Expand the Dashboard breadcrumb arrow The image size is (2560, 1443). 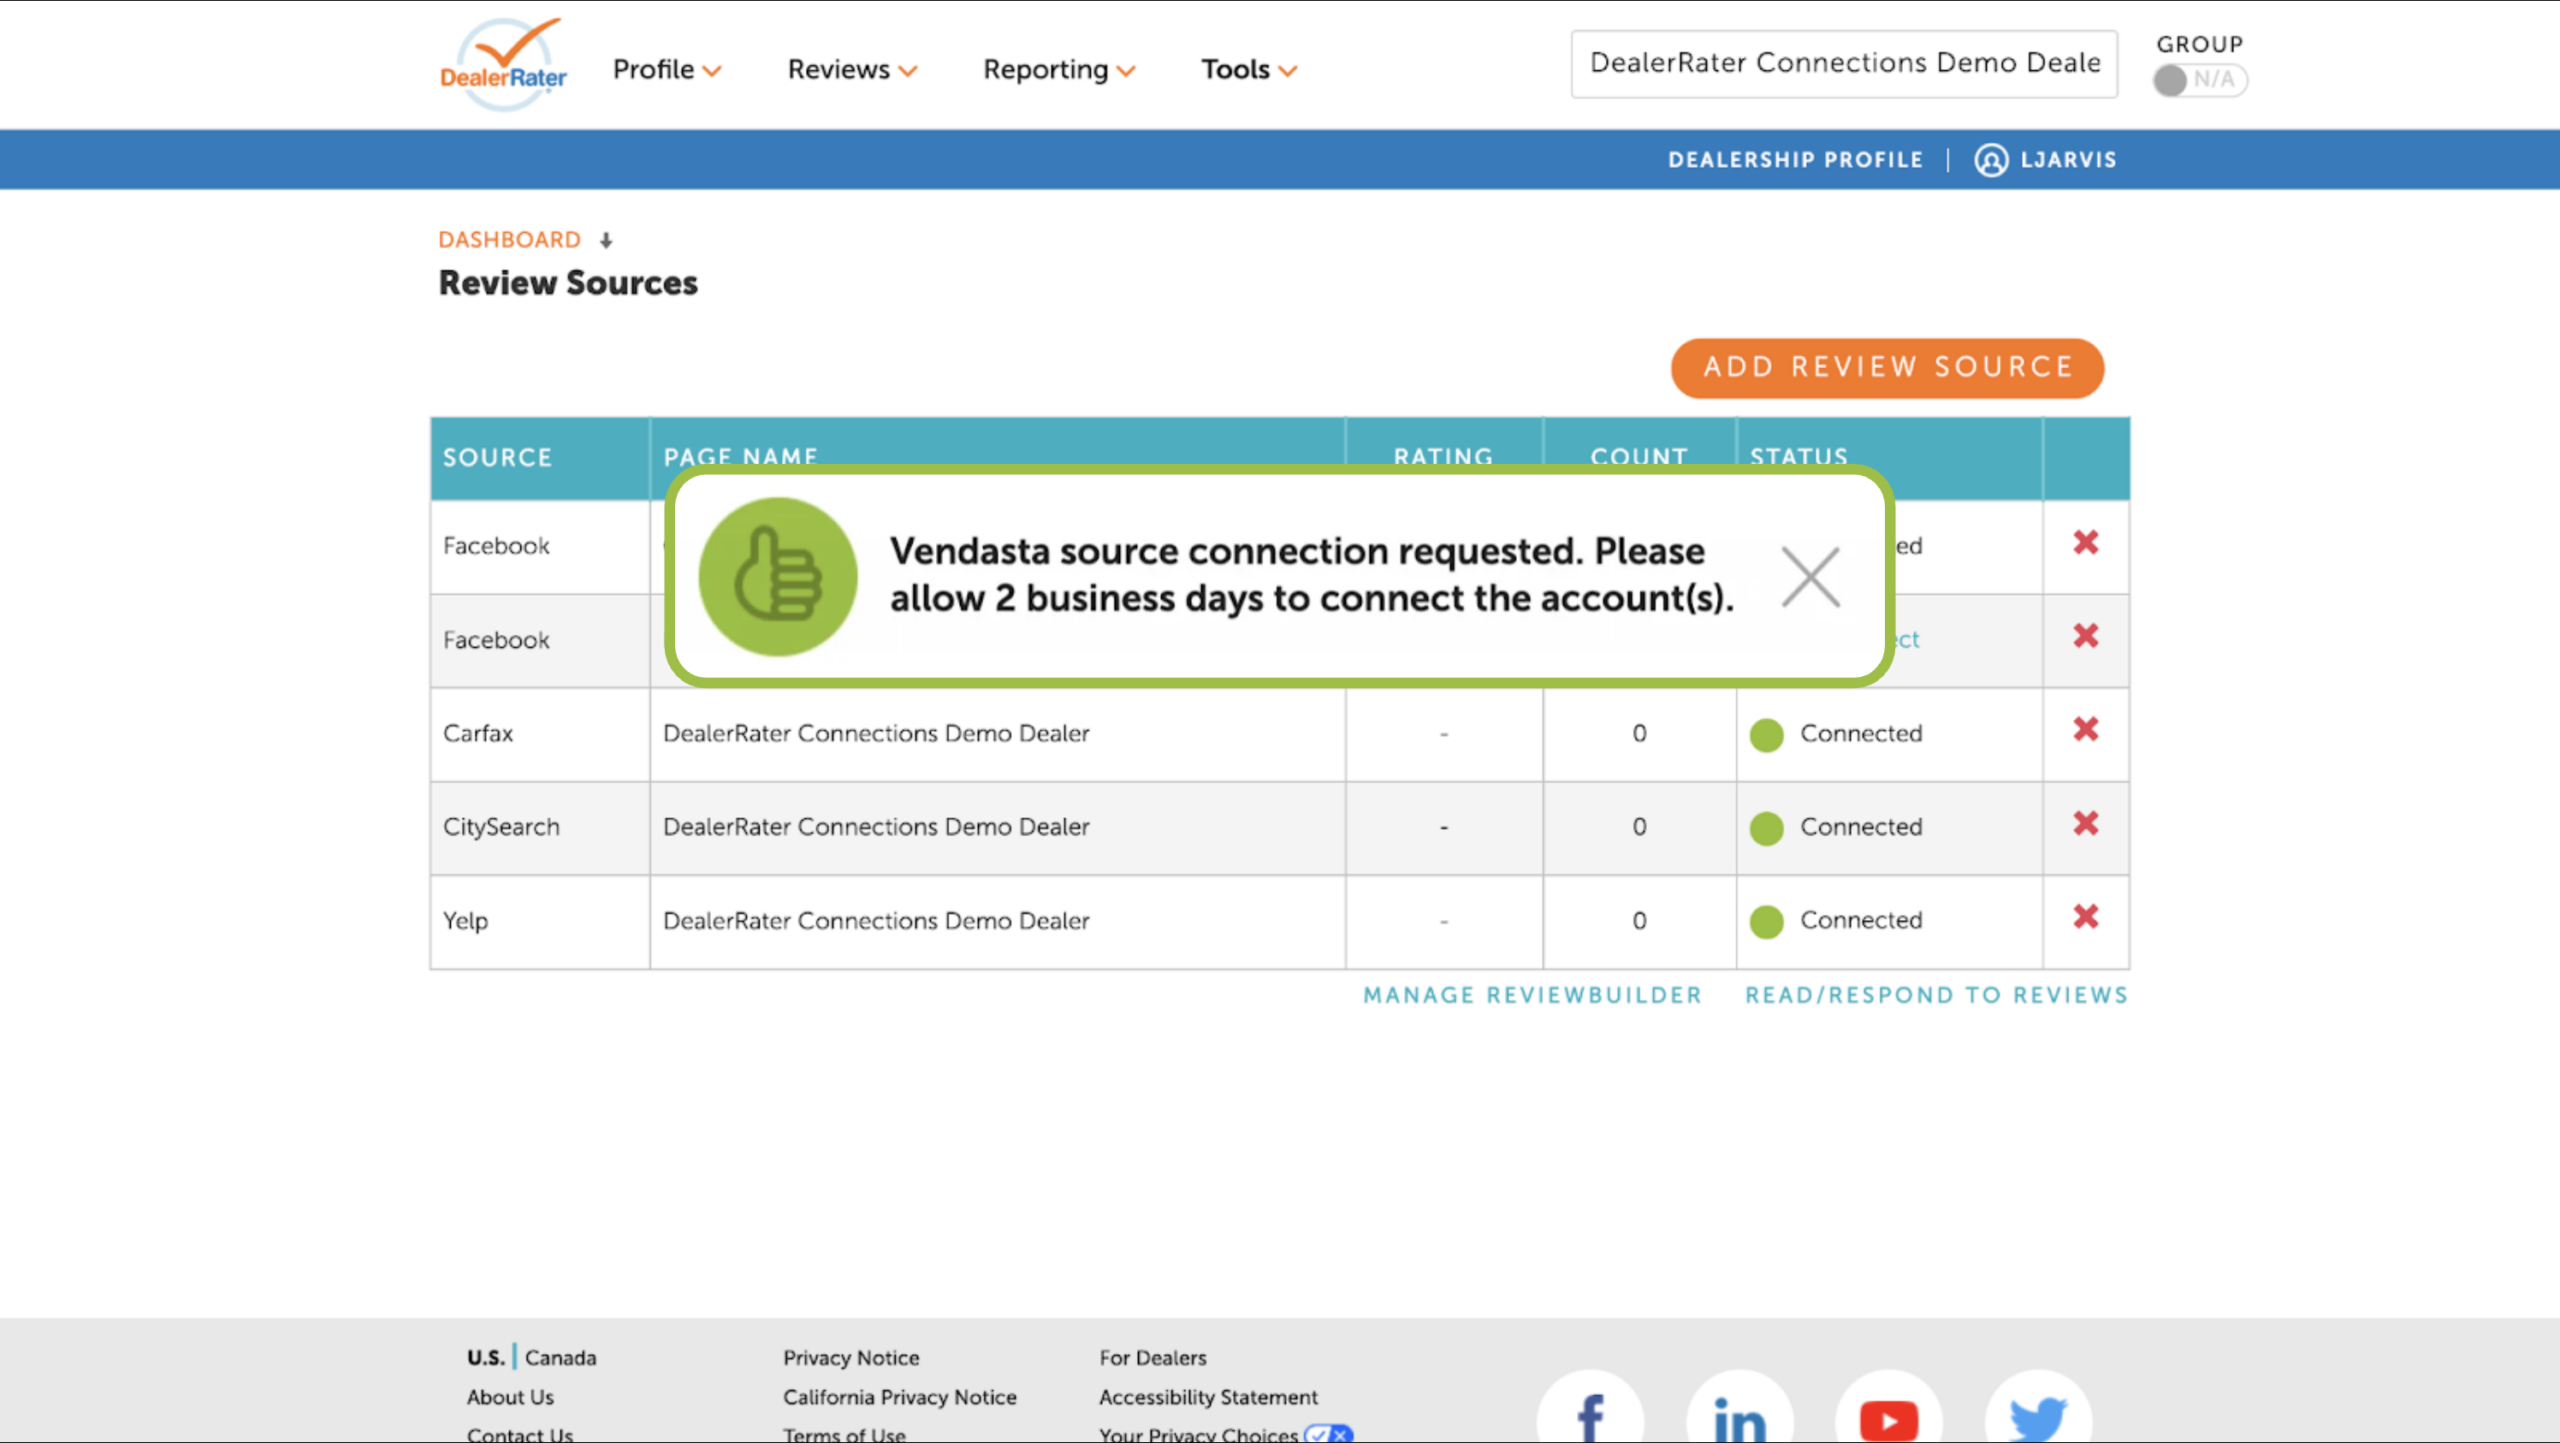[606, 240]
